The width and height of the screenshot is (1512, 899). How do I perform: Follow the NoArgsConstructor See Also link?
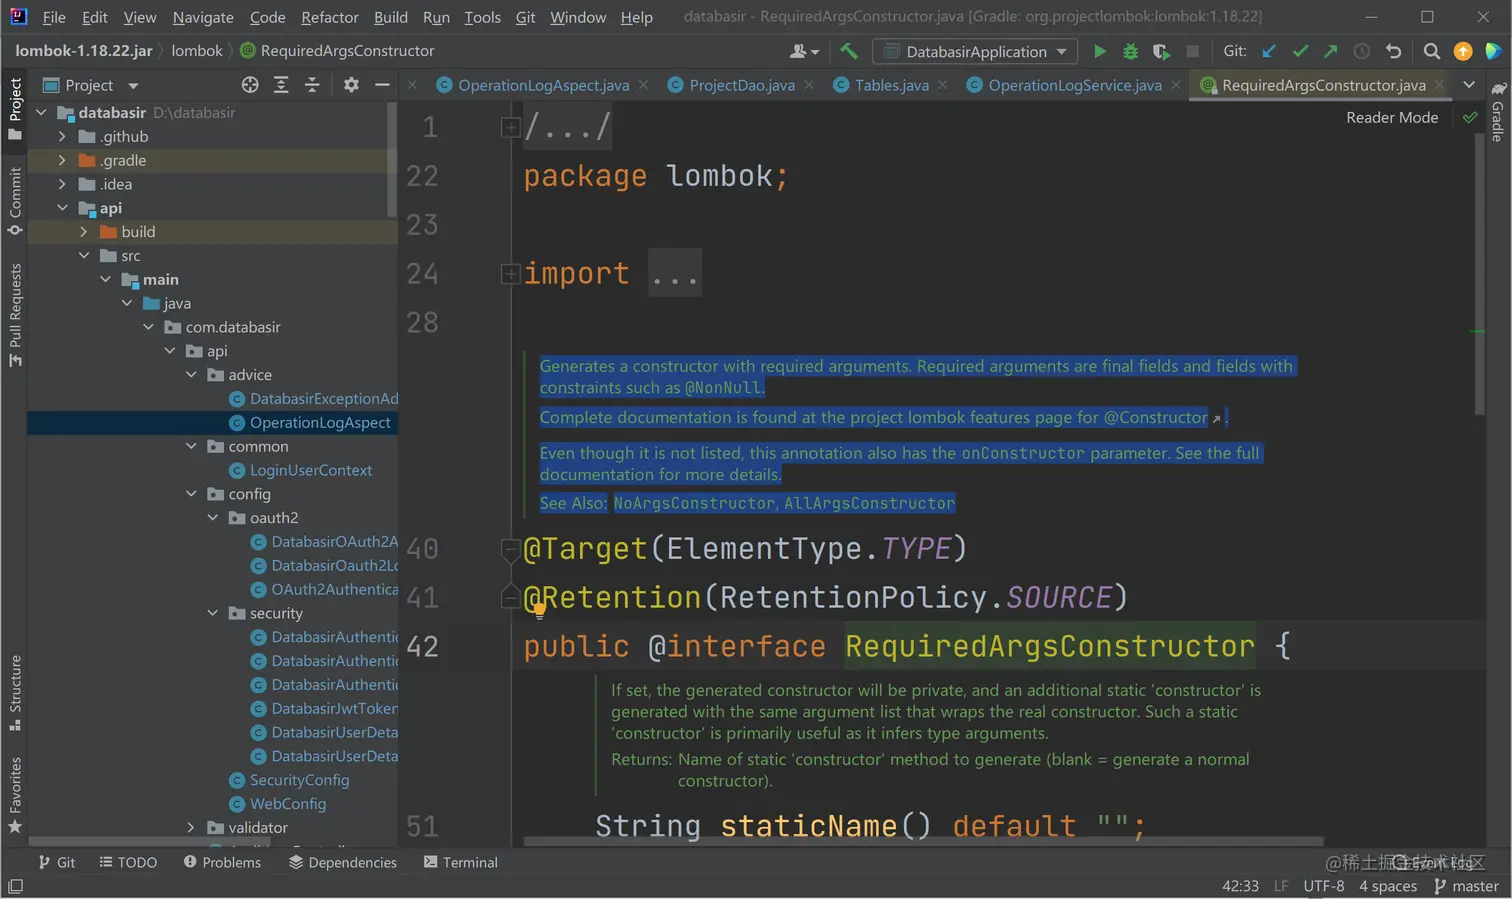click(x=693, y=503)
